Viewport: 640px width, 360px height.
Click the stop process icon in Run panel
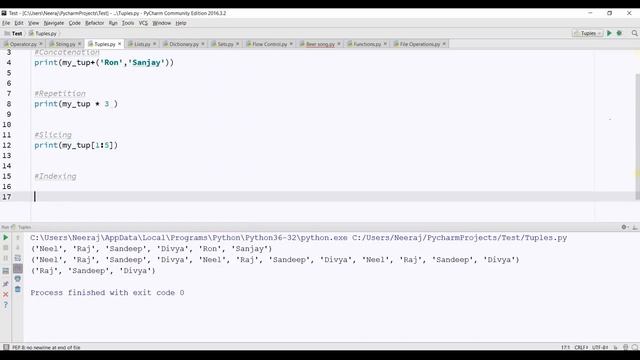click(x=6, y=248)
